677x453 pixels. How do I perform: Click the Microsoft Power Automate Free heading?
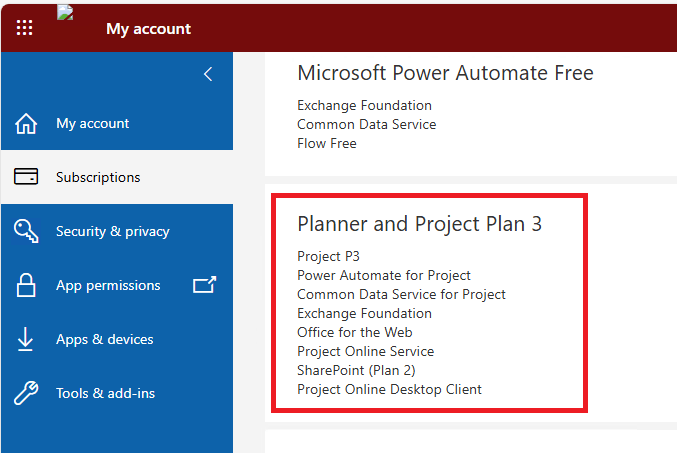[445, 73]
